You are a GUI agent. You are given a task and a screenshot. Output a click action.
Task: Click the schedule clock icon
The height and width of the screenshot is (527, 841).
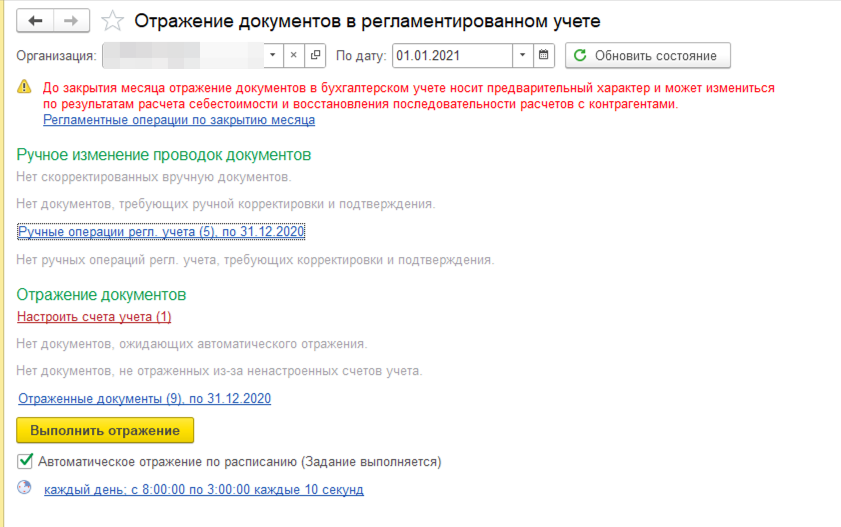[25, 489]
